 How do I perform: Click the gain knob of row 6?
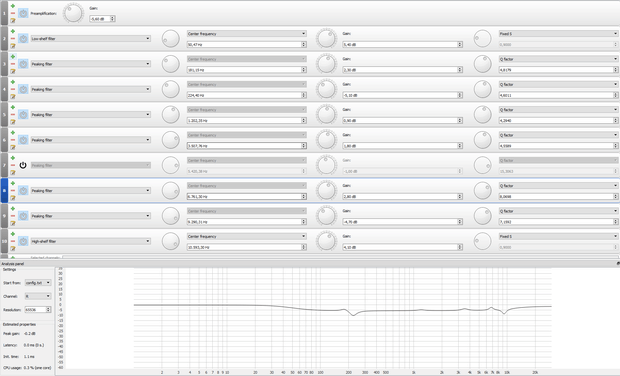click(326, 140)
